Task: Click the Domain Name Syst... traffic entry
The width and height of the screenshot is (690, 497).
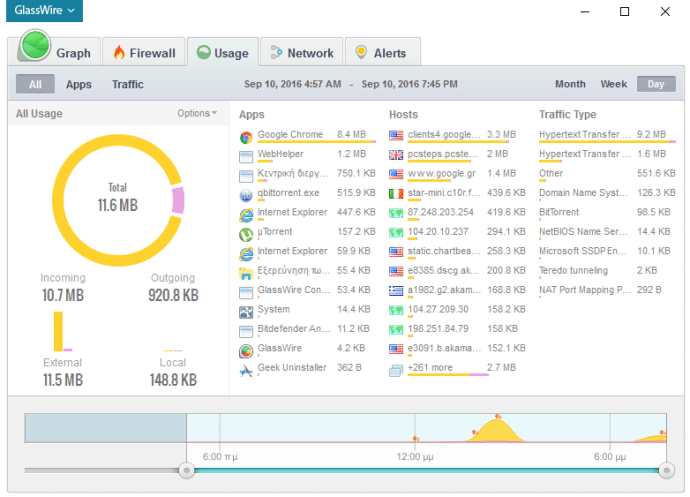Action: (607, 193)
